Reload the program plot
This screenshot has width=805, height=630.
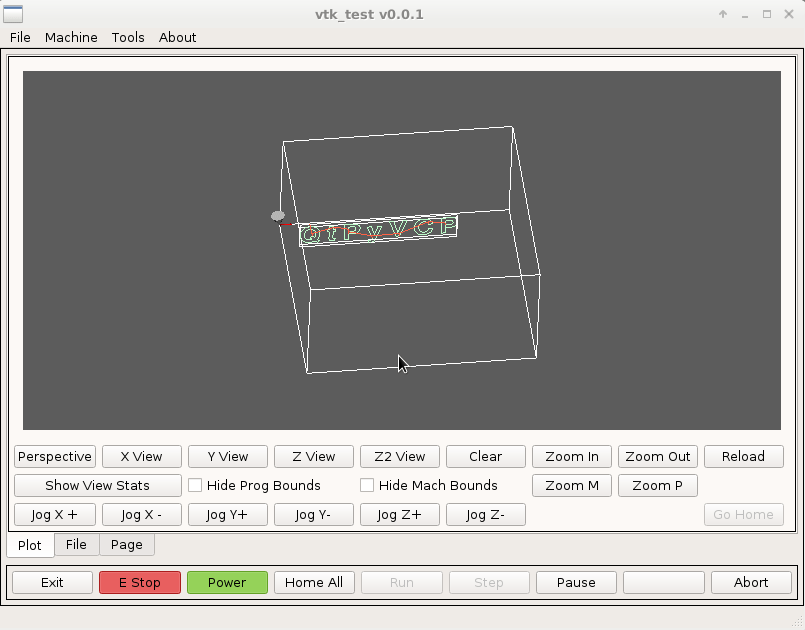[x=743, y=456]
